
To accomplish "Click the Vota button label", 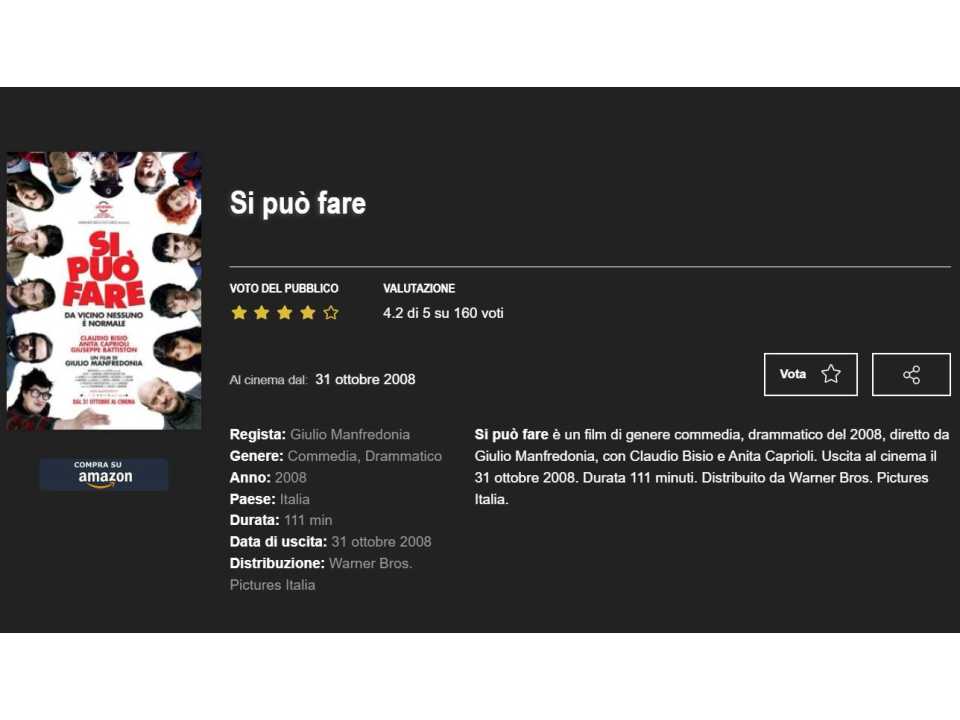I will coord(793,374).
